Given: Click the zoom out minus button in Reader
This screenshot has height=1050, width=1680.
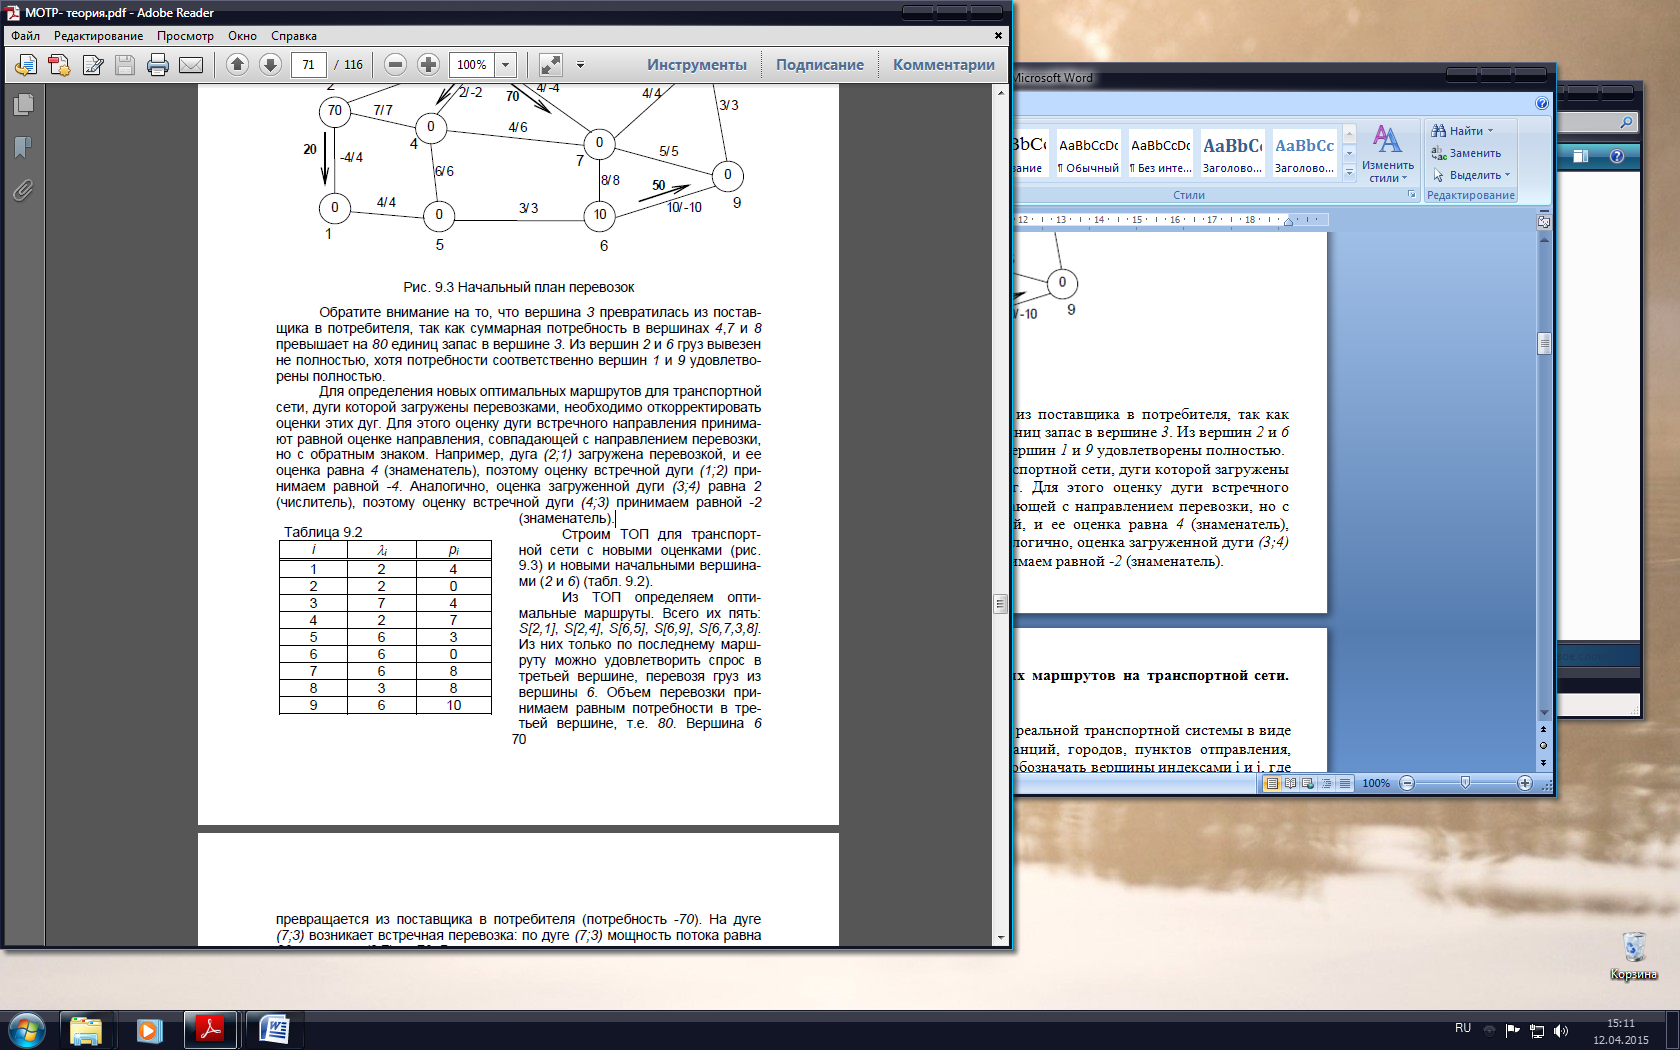Looking at the screenshot, I should (395, 64).
